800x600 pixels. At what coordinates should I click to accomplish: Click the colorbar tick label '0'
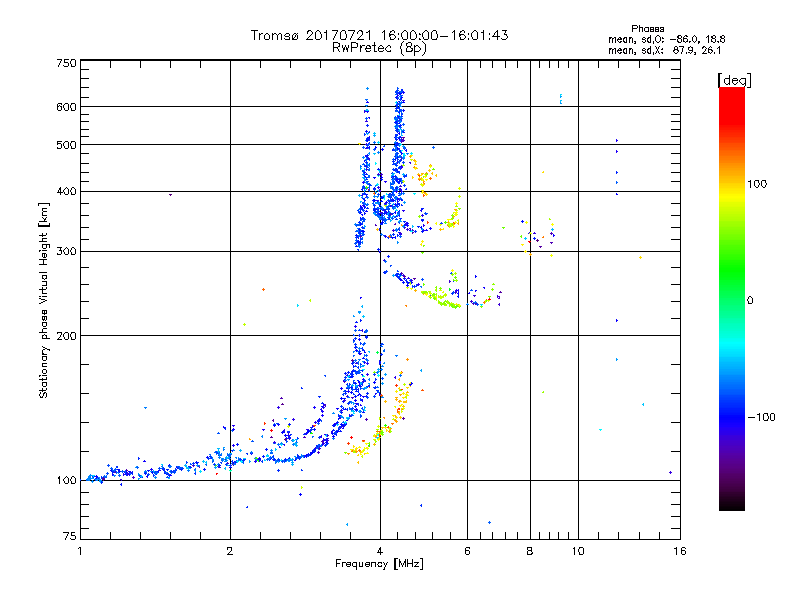click(750, 301)
